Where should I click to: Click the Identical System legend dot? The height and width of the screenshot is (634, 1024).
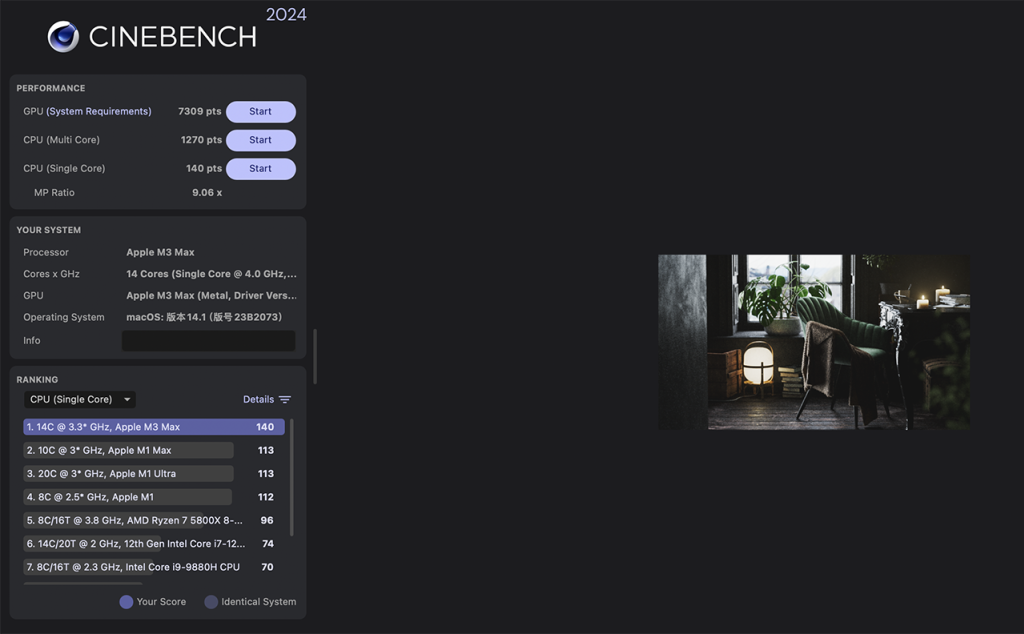click(211, 602)
